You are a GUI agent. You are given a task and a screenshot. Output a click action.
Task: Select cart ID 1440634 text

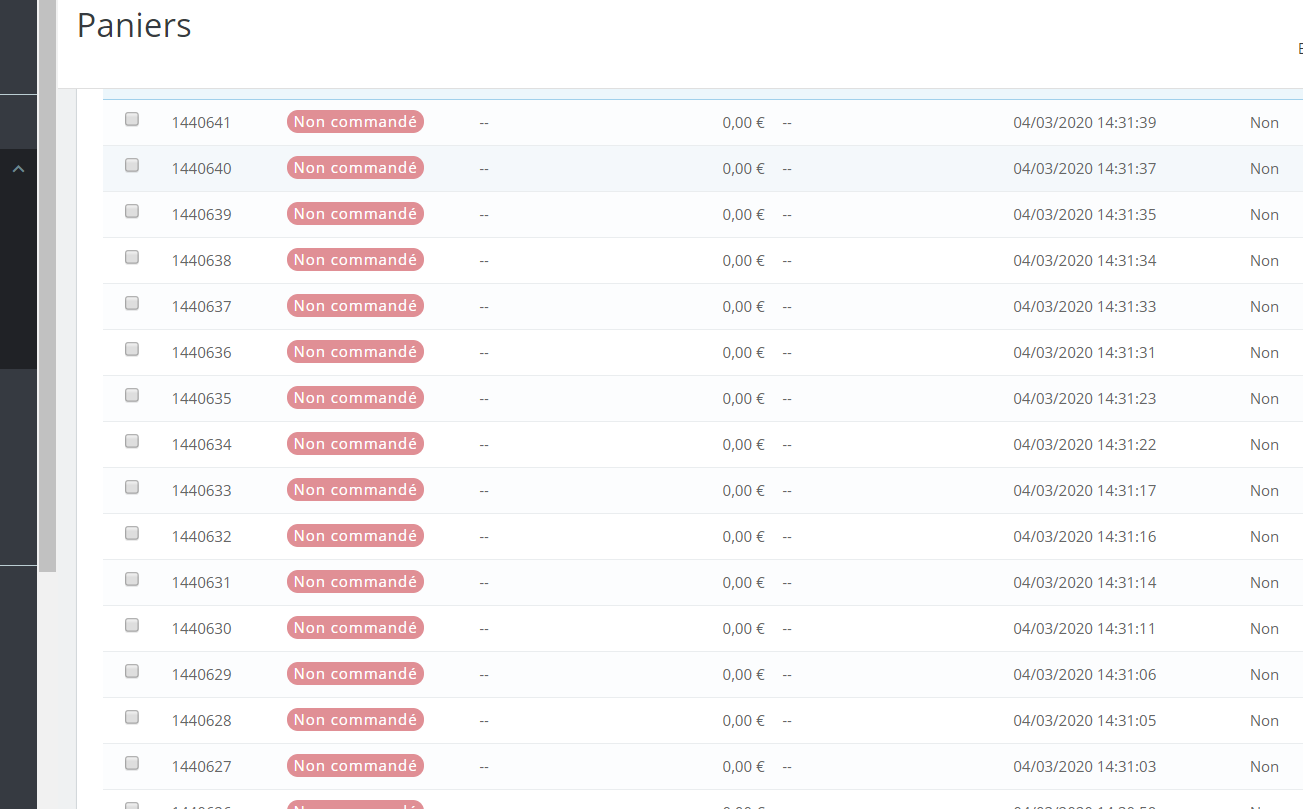pyautogui.click(x=201, y=445)
